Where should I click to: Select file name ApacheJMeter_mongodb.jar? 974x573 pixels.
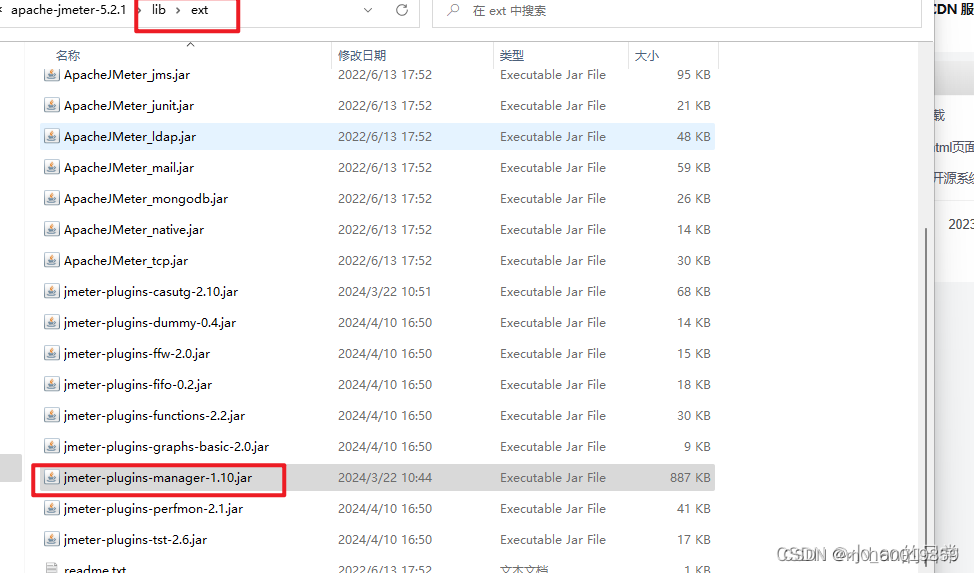(146, 199)
